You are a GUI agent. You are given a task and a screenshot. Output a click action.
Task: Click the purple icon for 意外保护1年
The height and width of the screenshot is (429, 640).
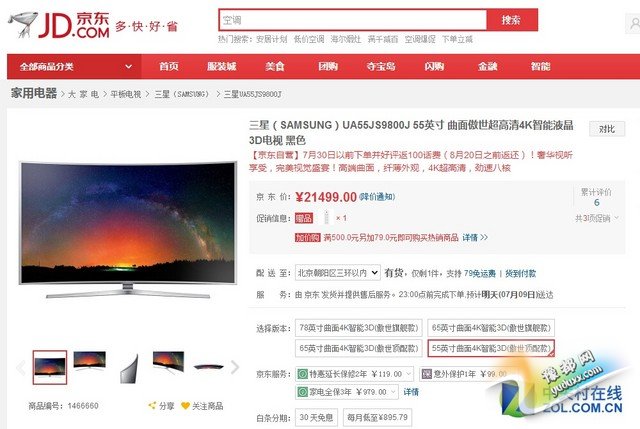427,373
